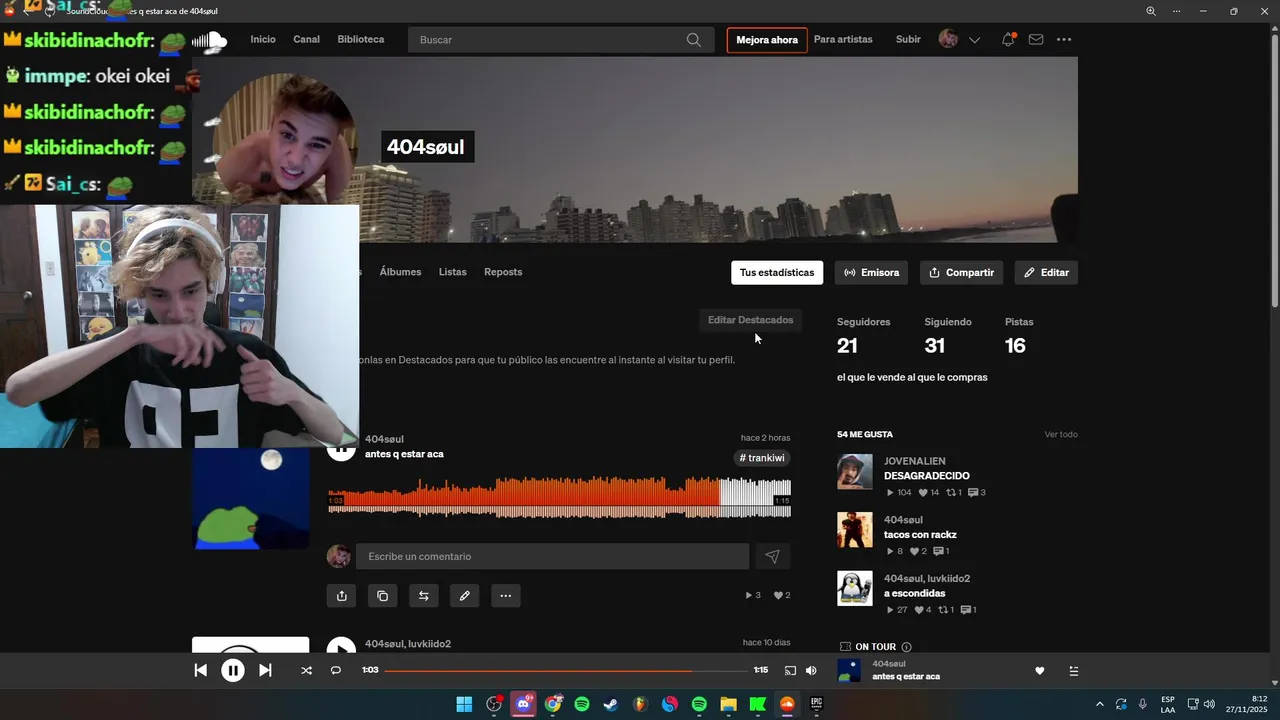
Task: Click the Mejora ahora button
Action: 767,40
